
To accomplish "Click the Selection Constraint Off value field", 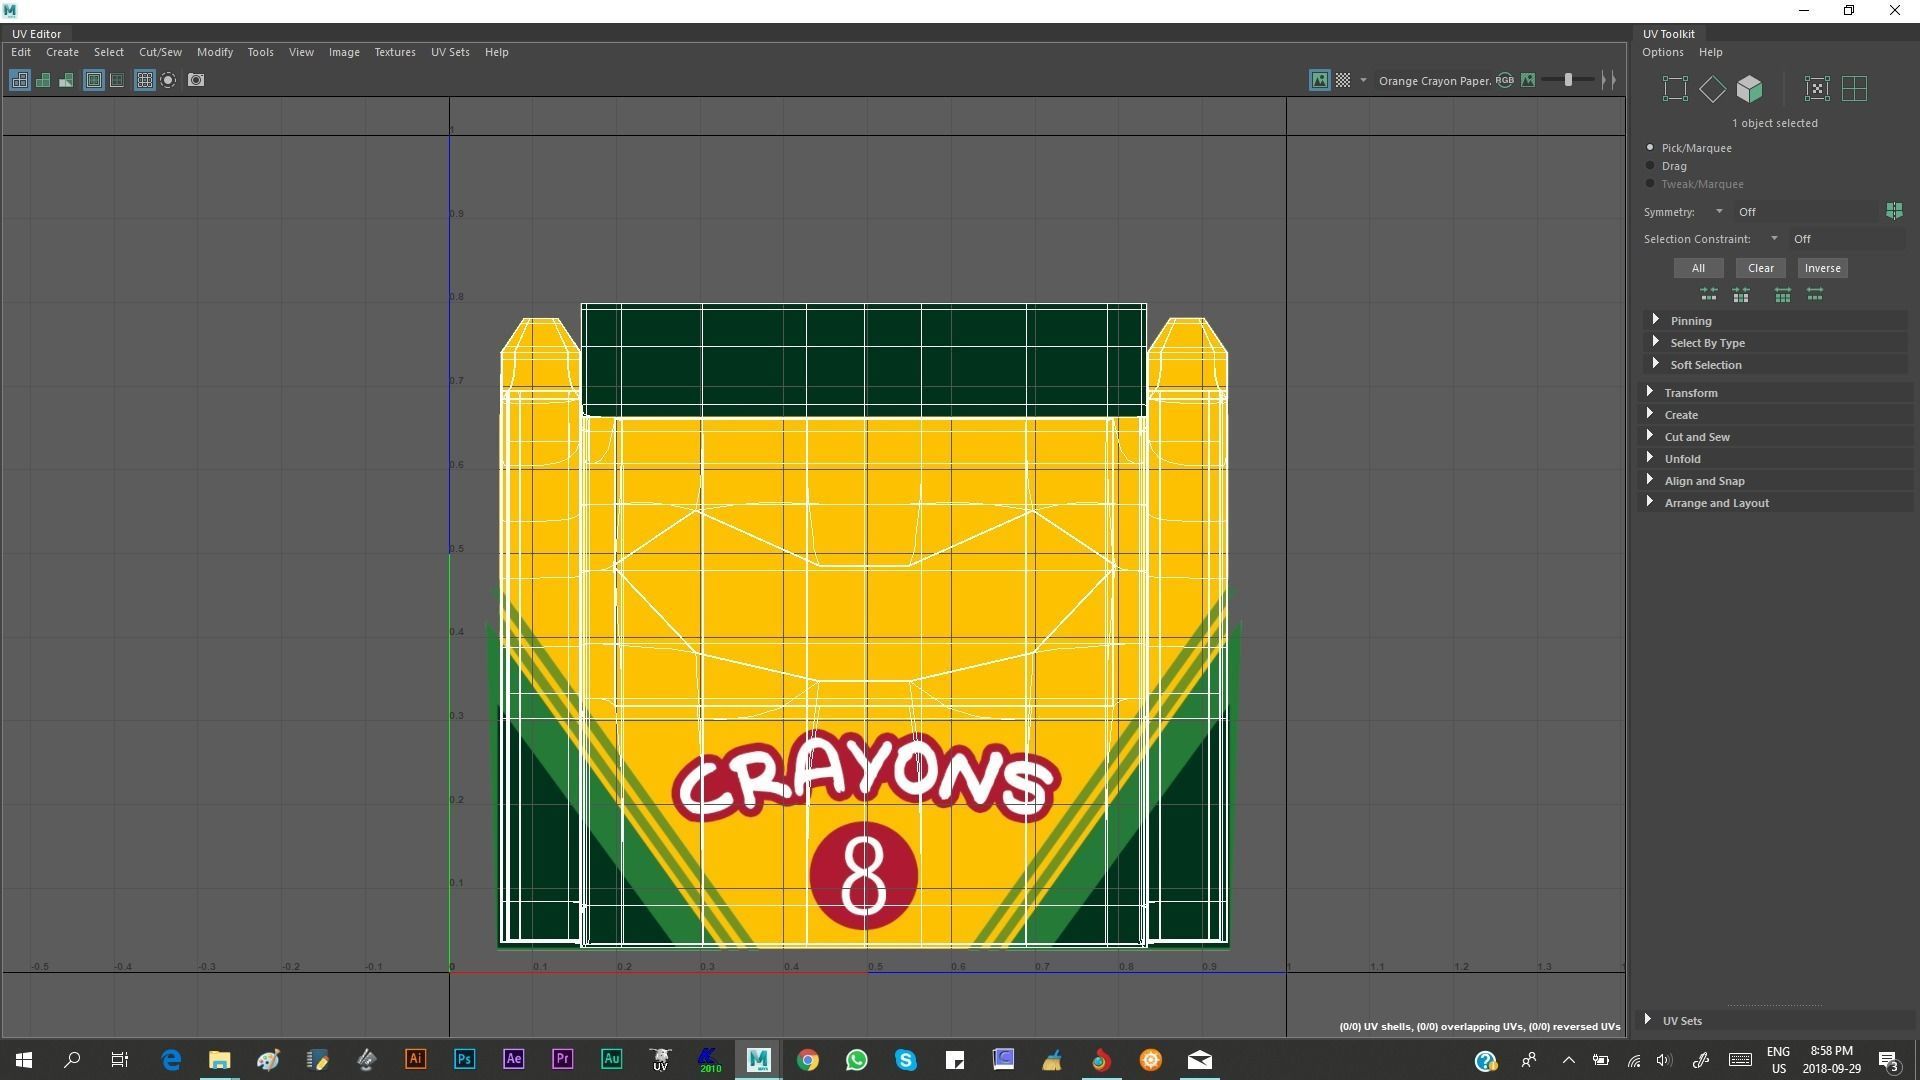I will pyautogui.click(x=1846, y=239).
